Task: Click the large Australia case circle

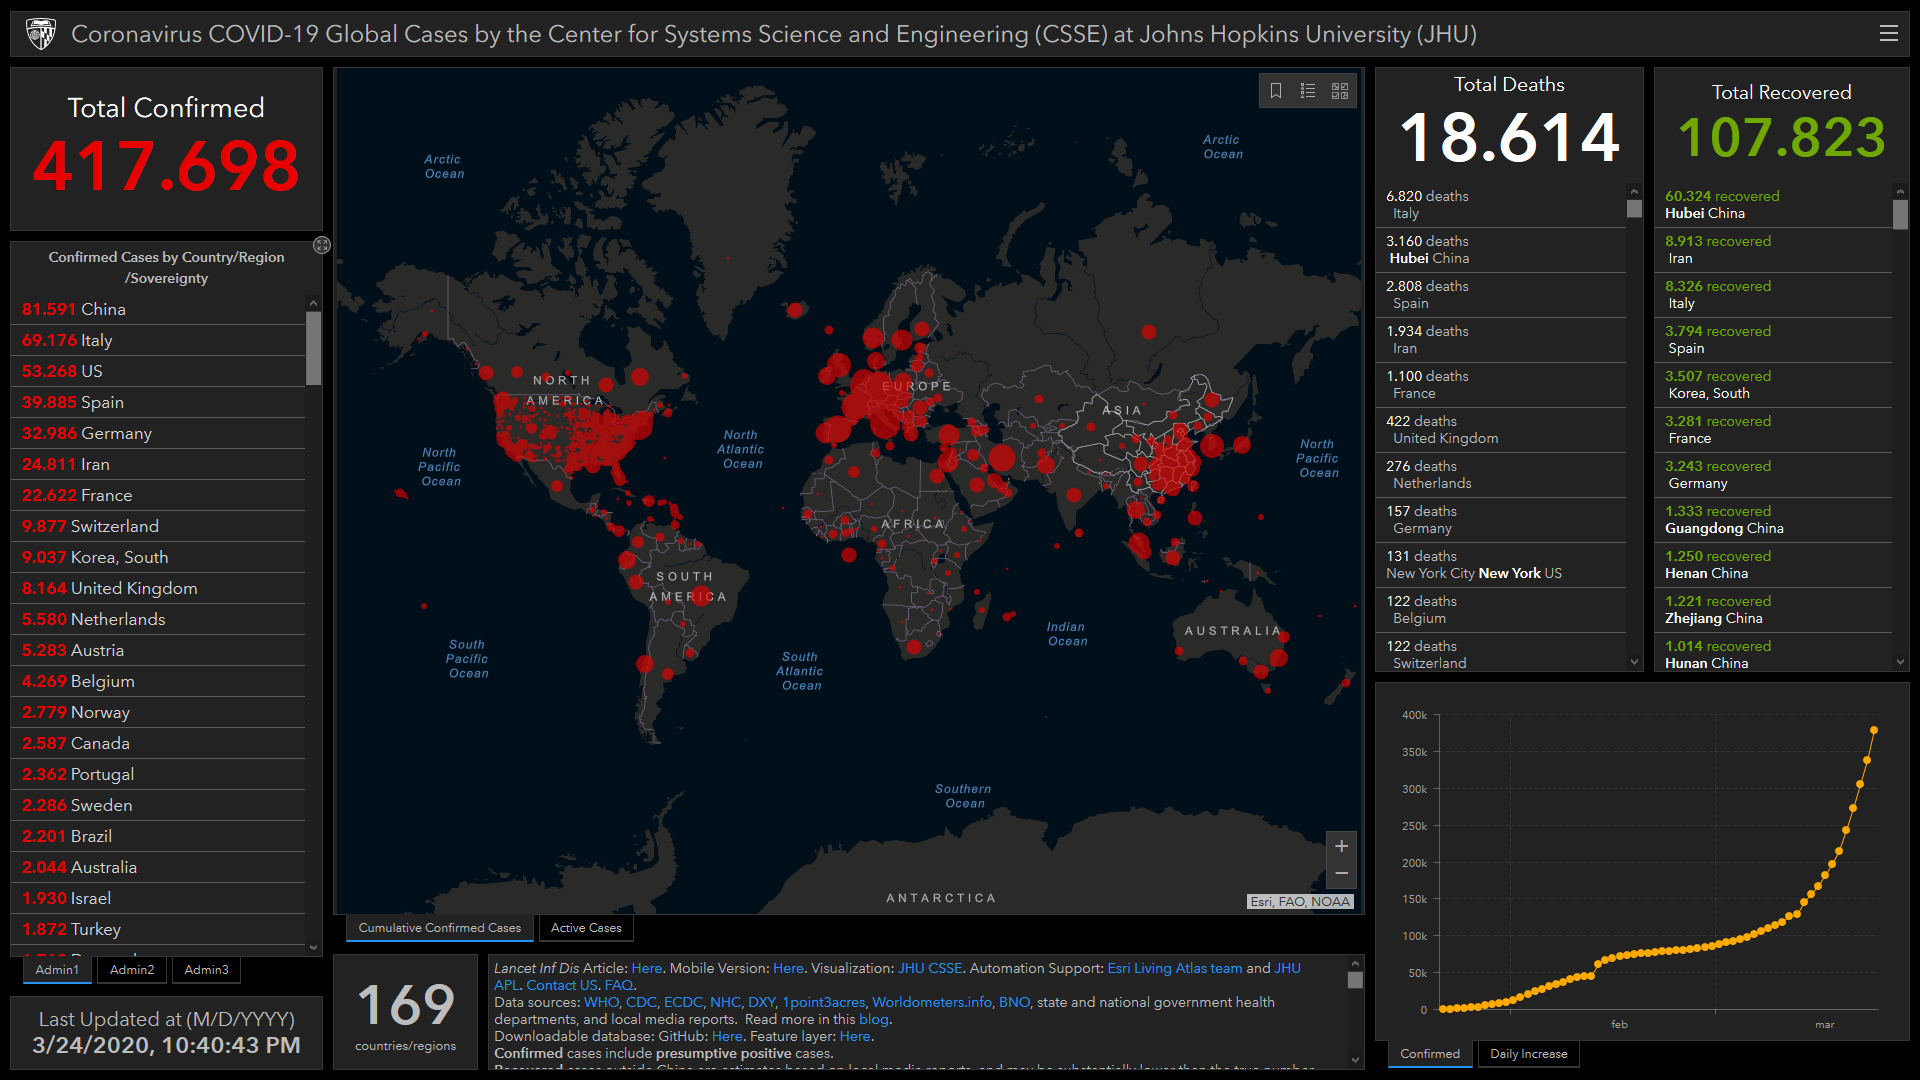Action: (x=1278, y=658)
